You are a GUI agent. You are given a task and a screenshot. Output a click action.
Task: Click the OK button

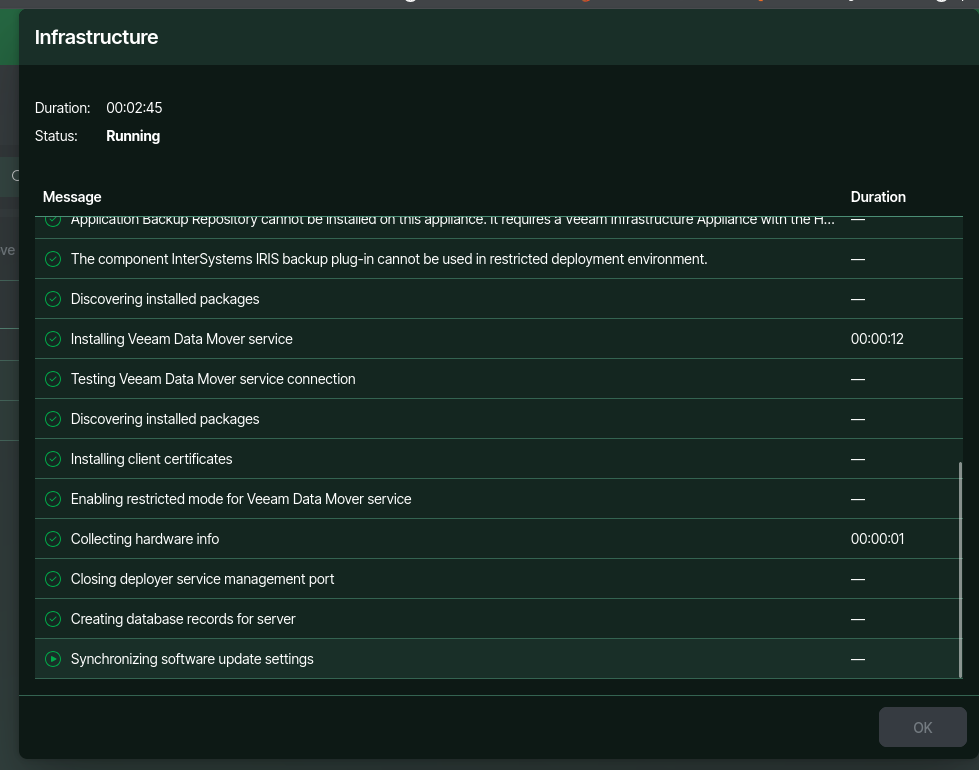point(922,727)
